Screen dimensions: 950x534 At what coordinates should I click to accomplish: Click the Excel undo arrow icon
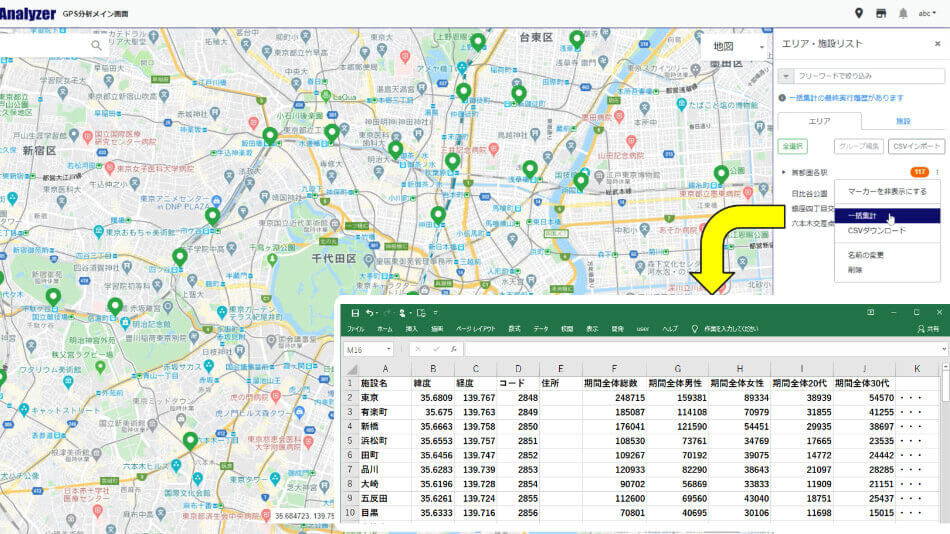click(371, 313)
